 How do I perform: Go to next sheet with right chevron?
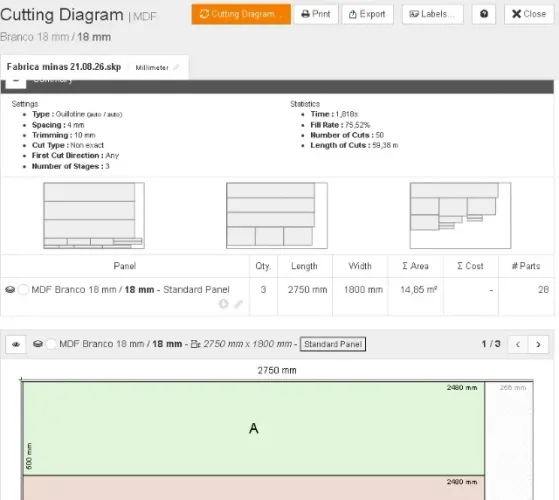[538, 344]
